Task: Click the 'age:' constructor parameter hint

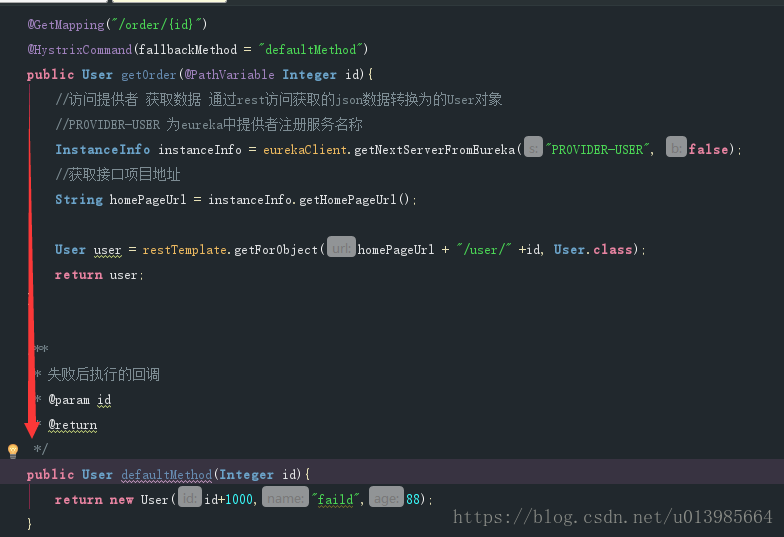Action: coord(386,497)
